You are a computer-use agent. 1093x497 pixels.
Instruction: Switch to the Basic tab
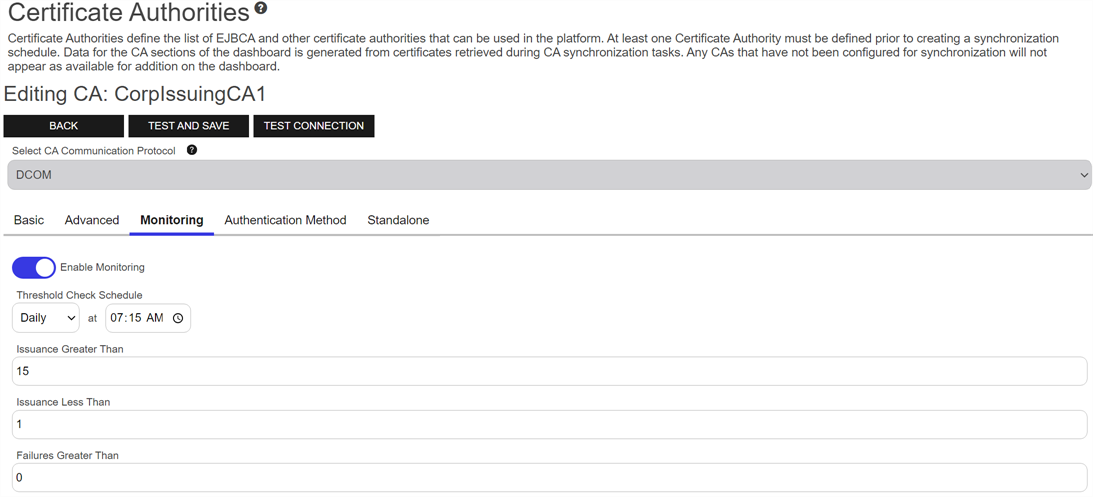click(29, 220)
